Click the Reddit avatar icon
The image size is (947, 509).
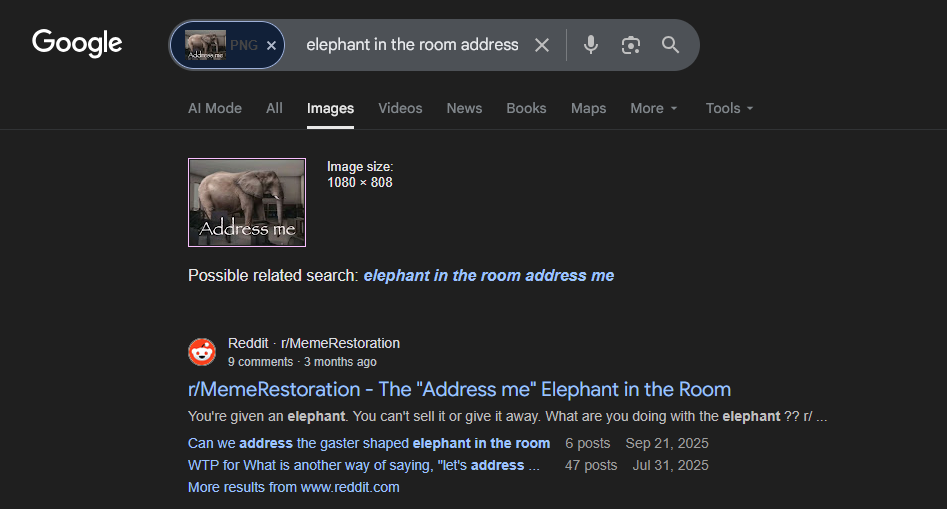click(x=202, y=352)
